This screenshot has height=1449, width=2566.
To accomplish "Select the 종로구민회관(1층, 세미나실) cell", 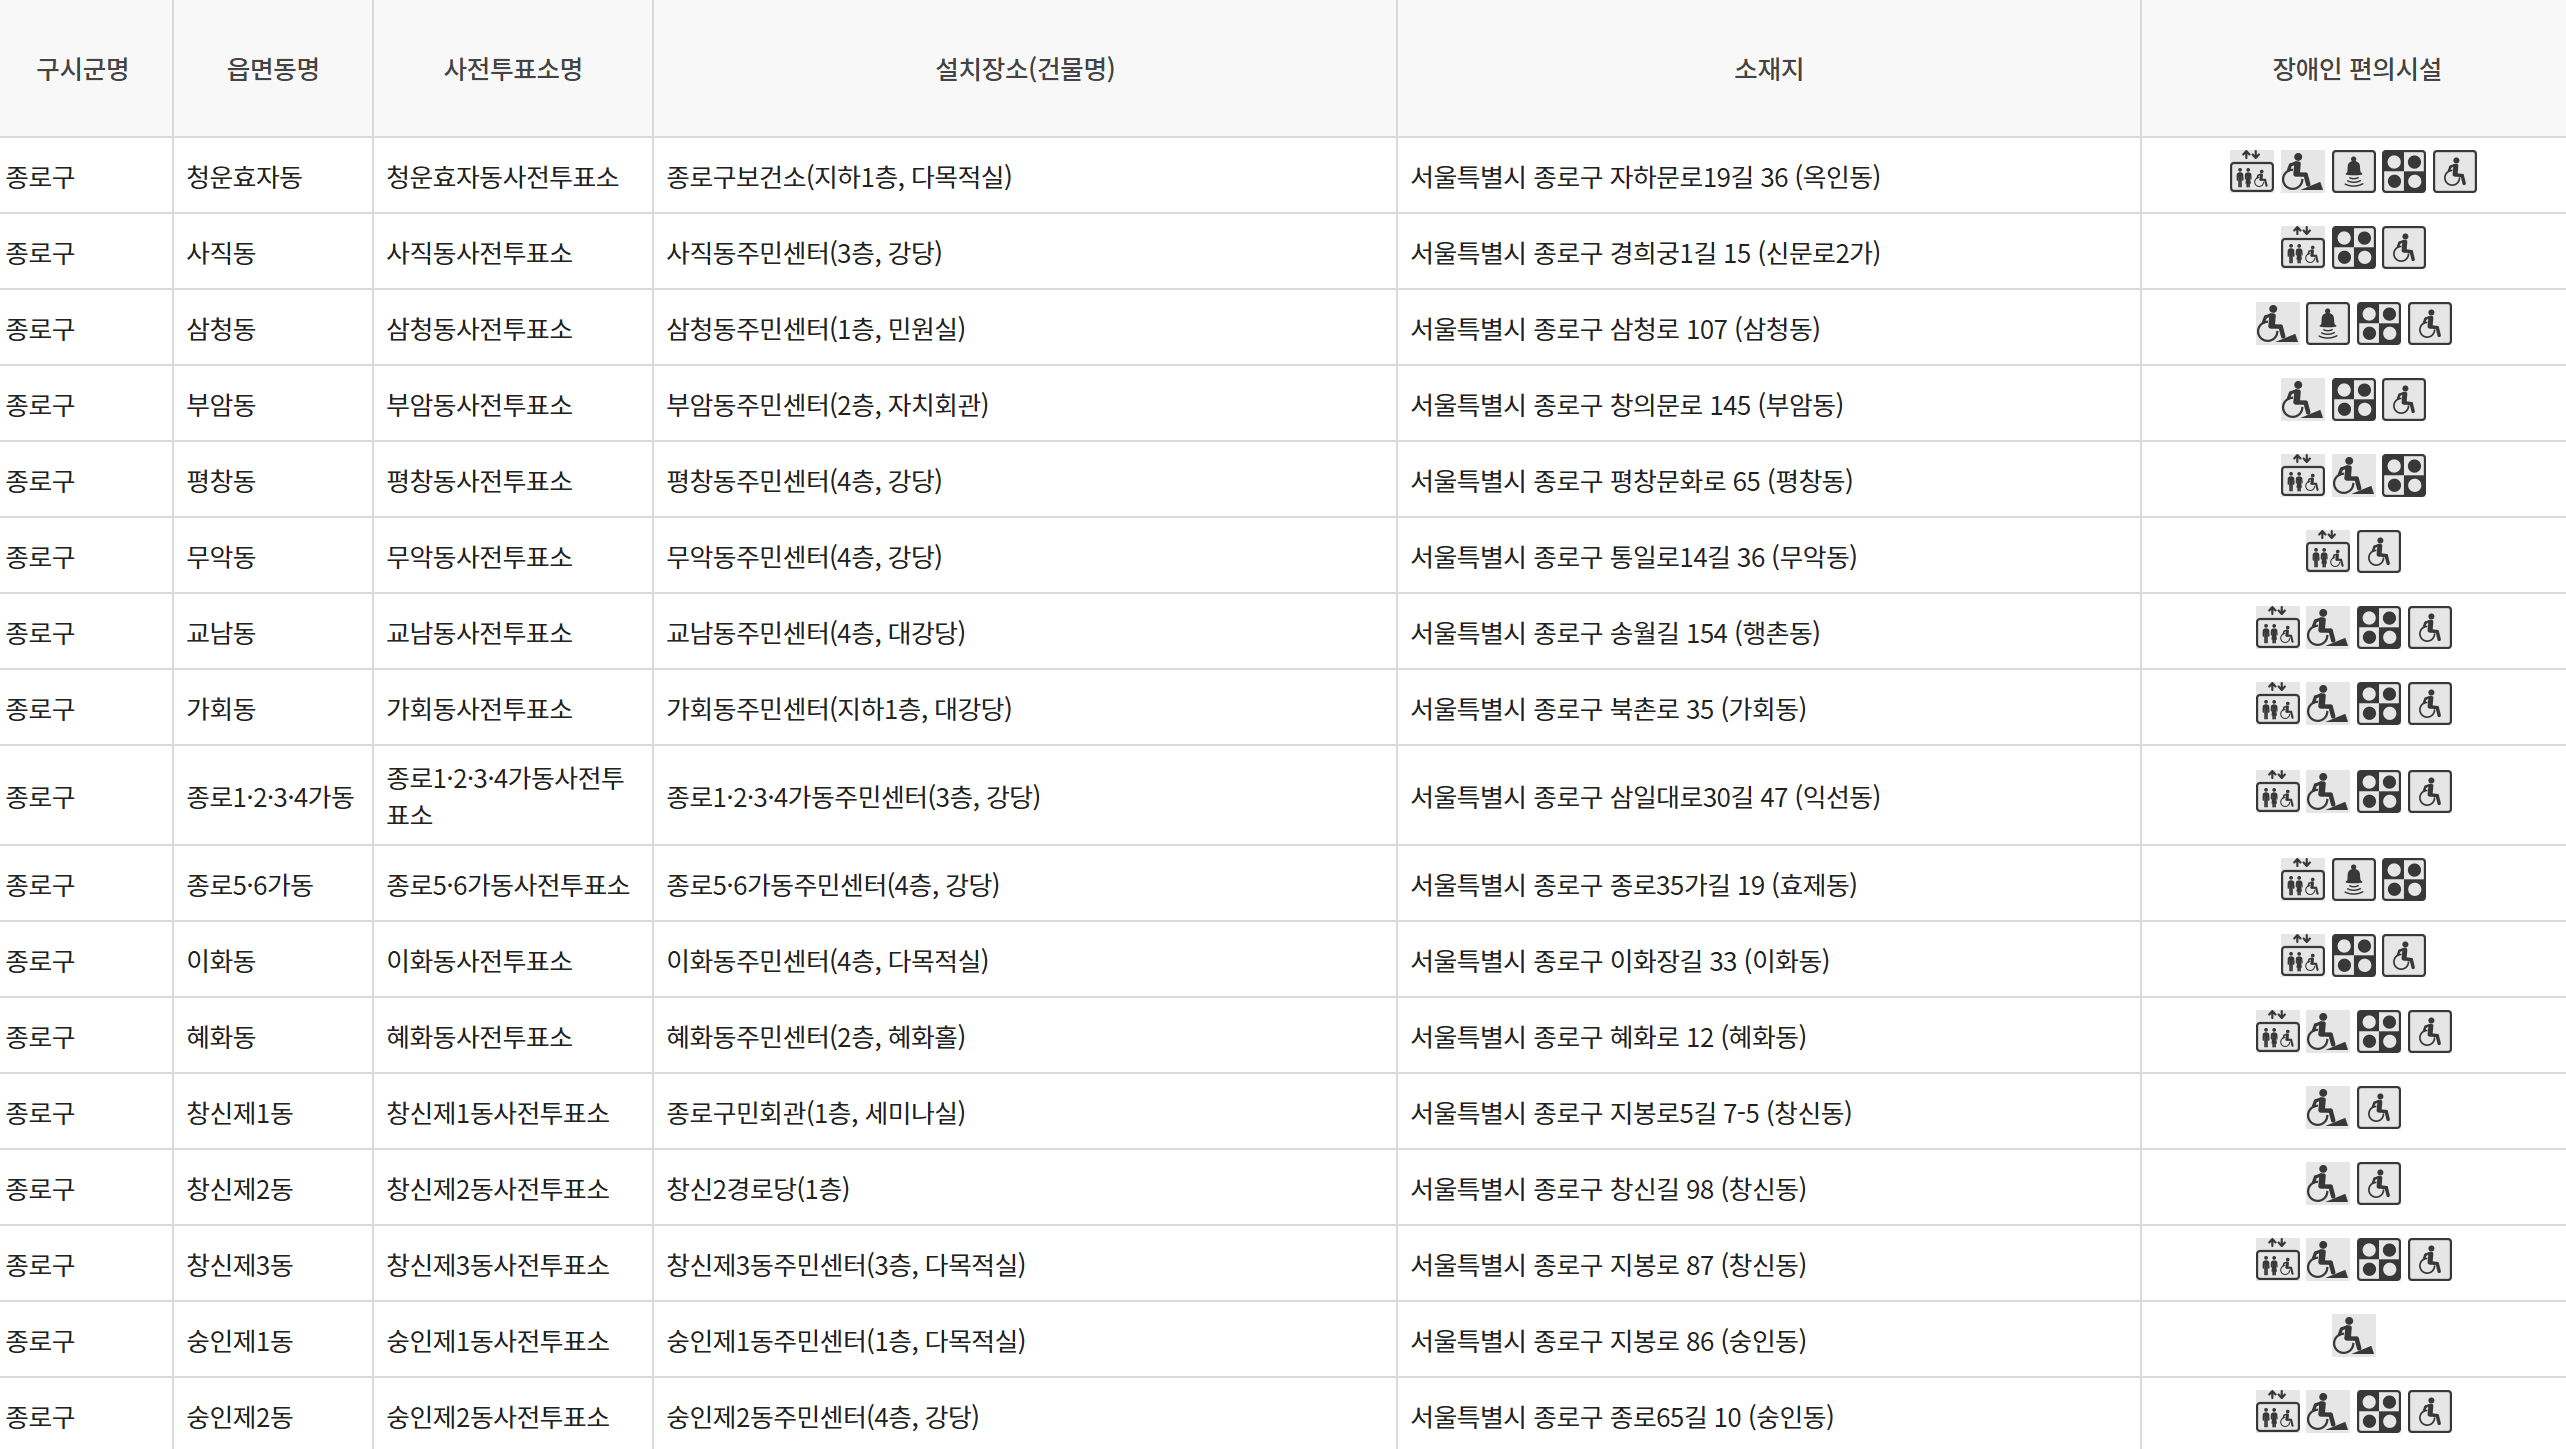I will [x=815, y=1113].
